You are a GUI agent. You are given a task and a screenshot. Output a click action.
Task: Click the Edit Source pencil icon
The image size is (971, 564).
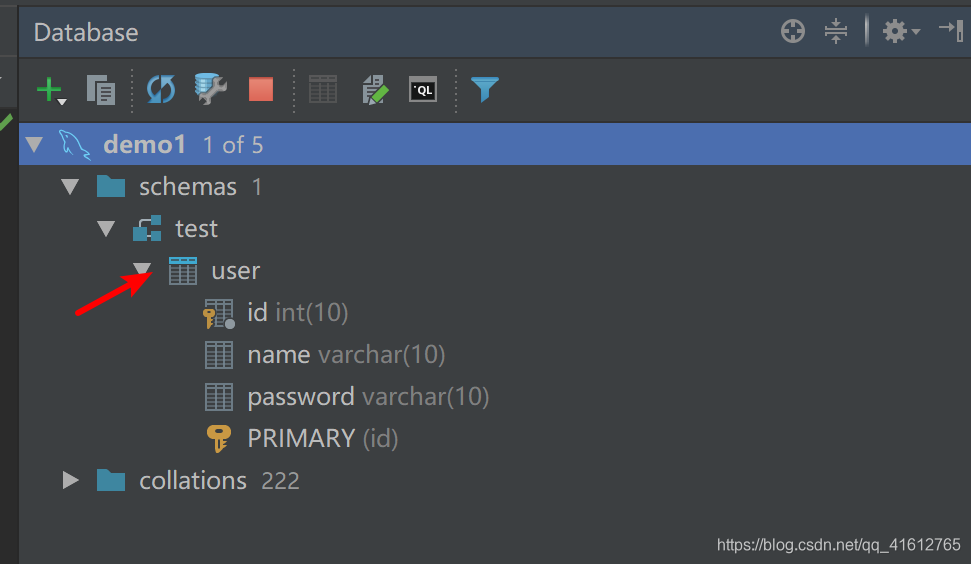click(x=375, y=90)
